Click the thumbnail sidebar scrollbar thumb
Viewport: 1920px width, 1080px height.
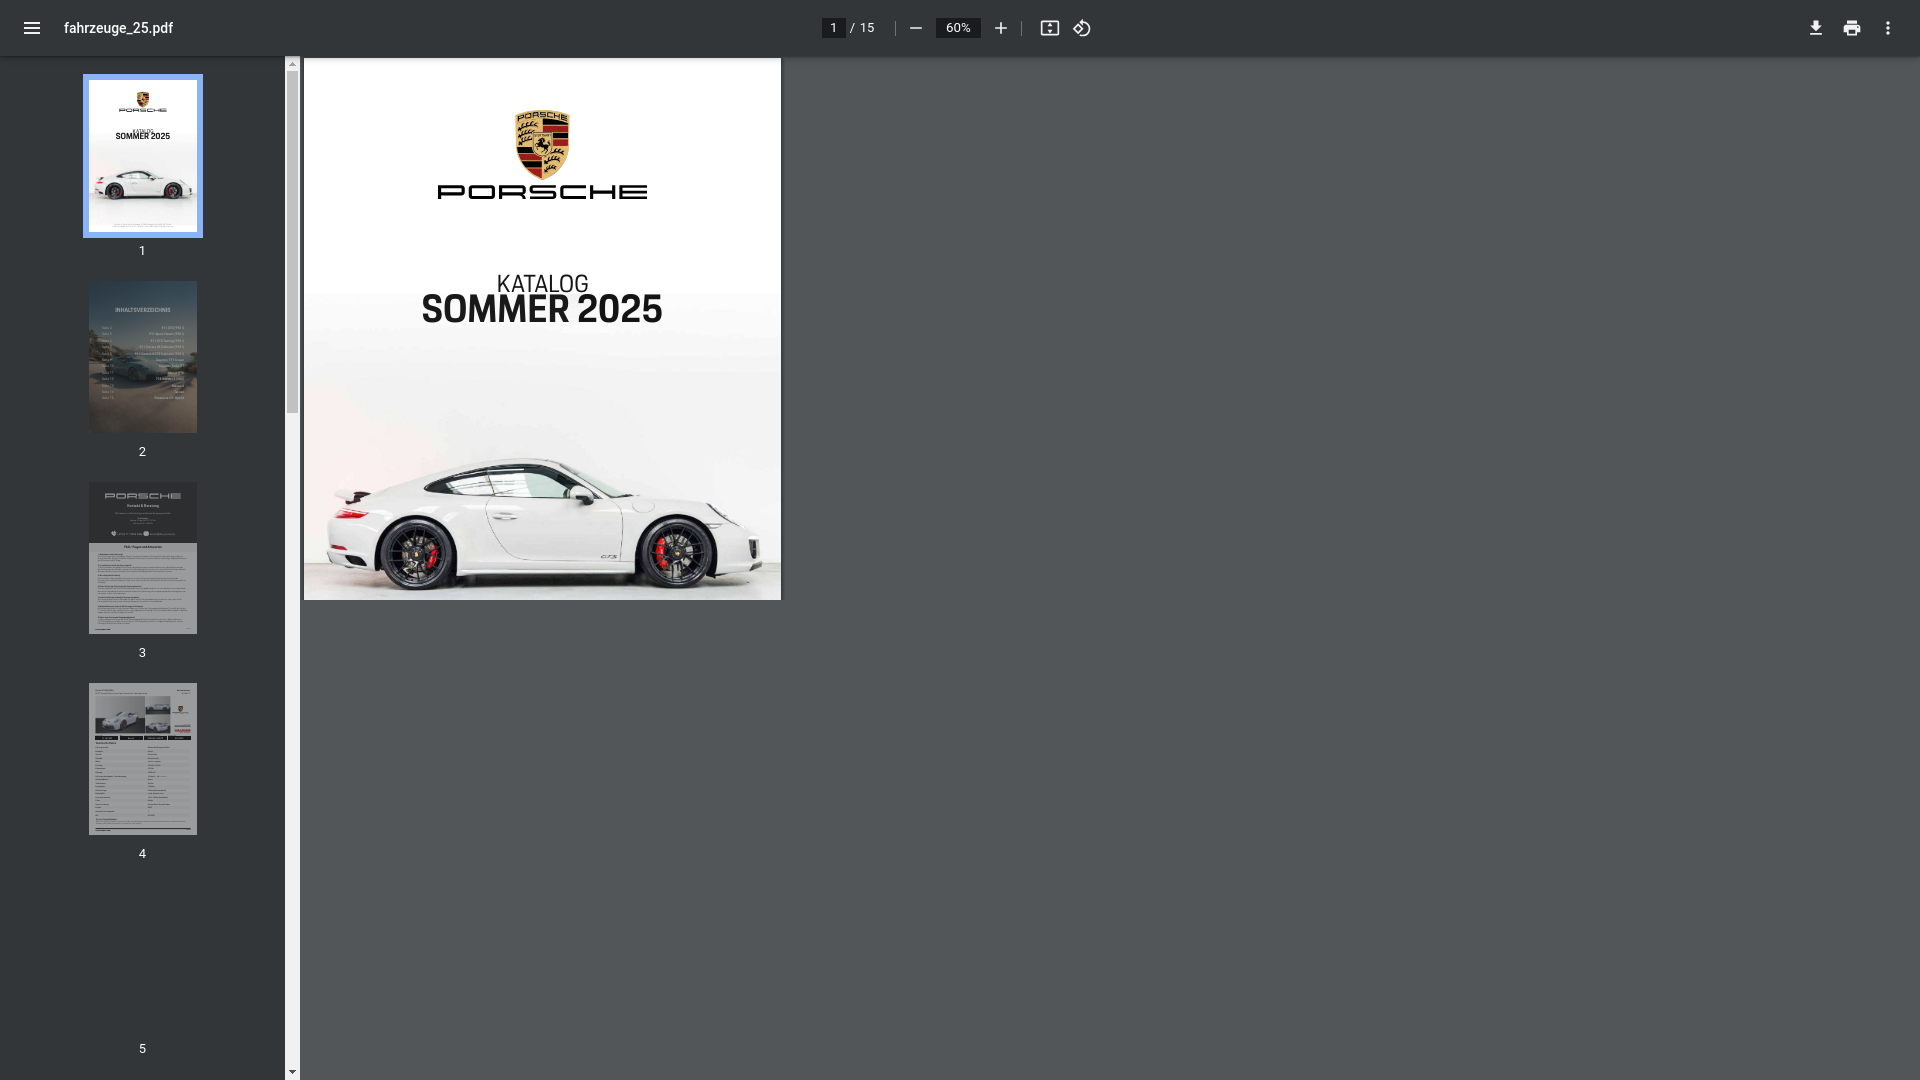coord(292,241)
